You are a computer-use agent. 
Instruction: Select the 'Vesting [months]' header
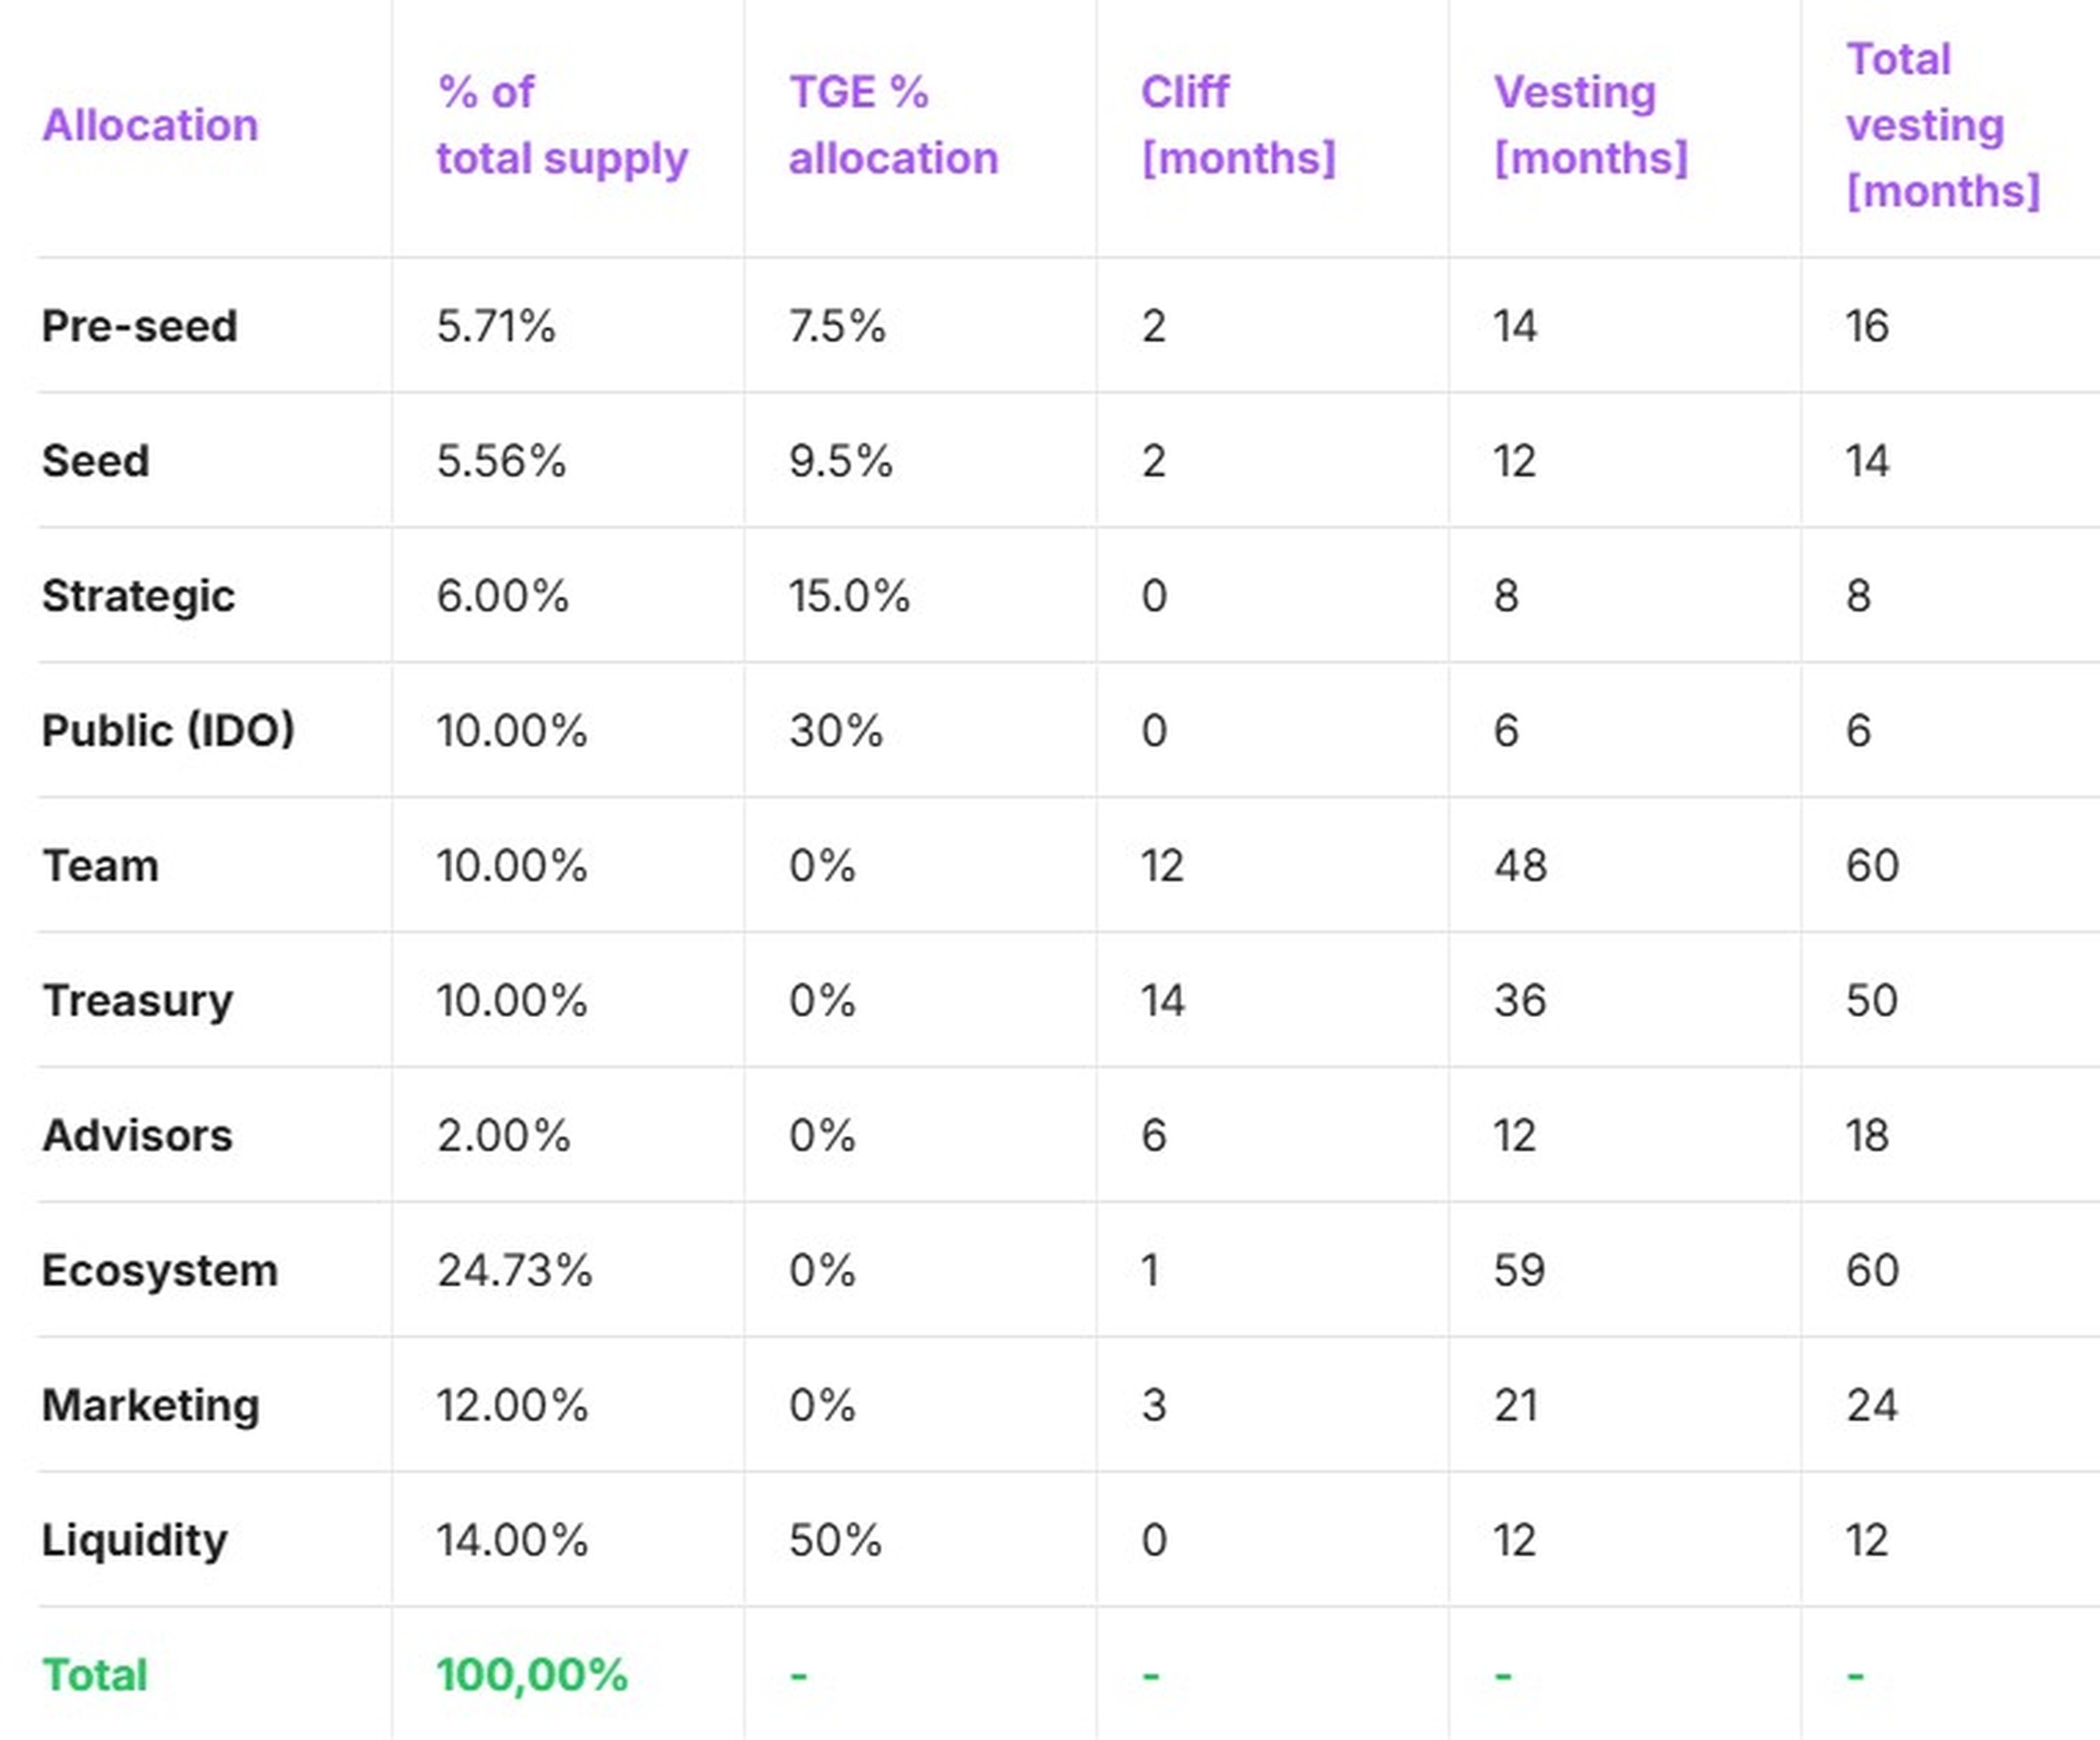tap(1590, 126)
